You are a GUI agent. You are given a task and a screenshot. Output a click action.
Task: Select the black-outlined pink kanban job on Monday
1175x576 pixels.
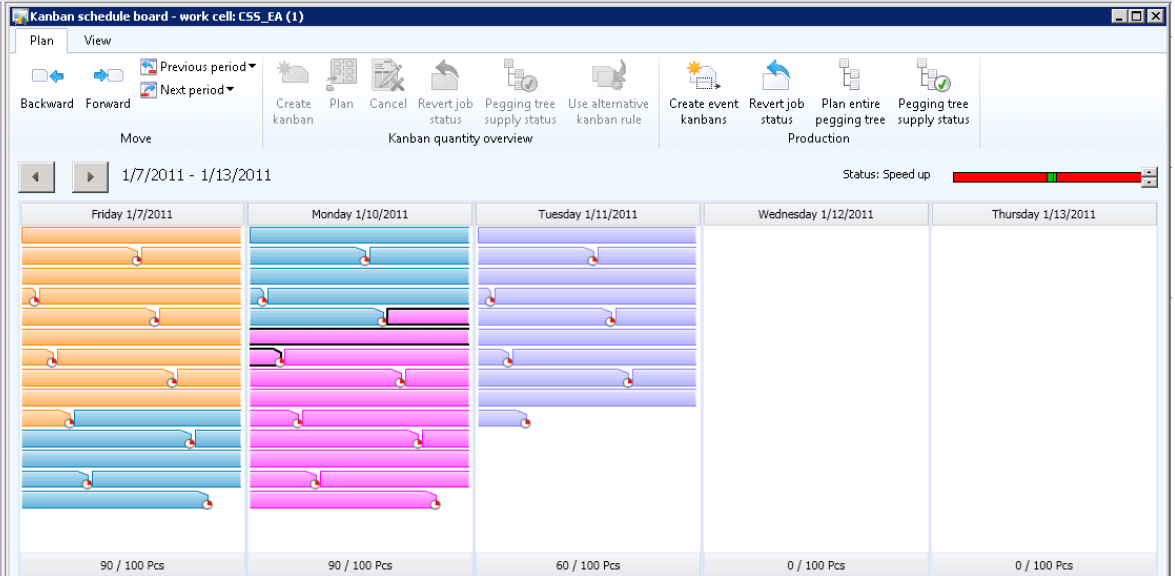pos(427,318)
